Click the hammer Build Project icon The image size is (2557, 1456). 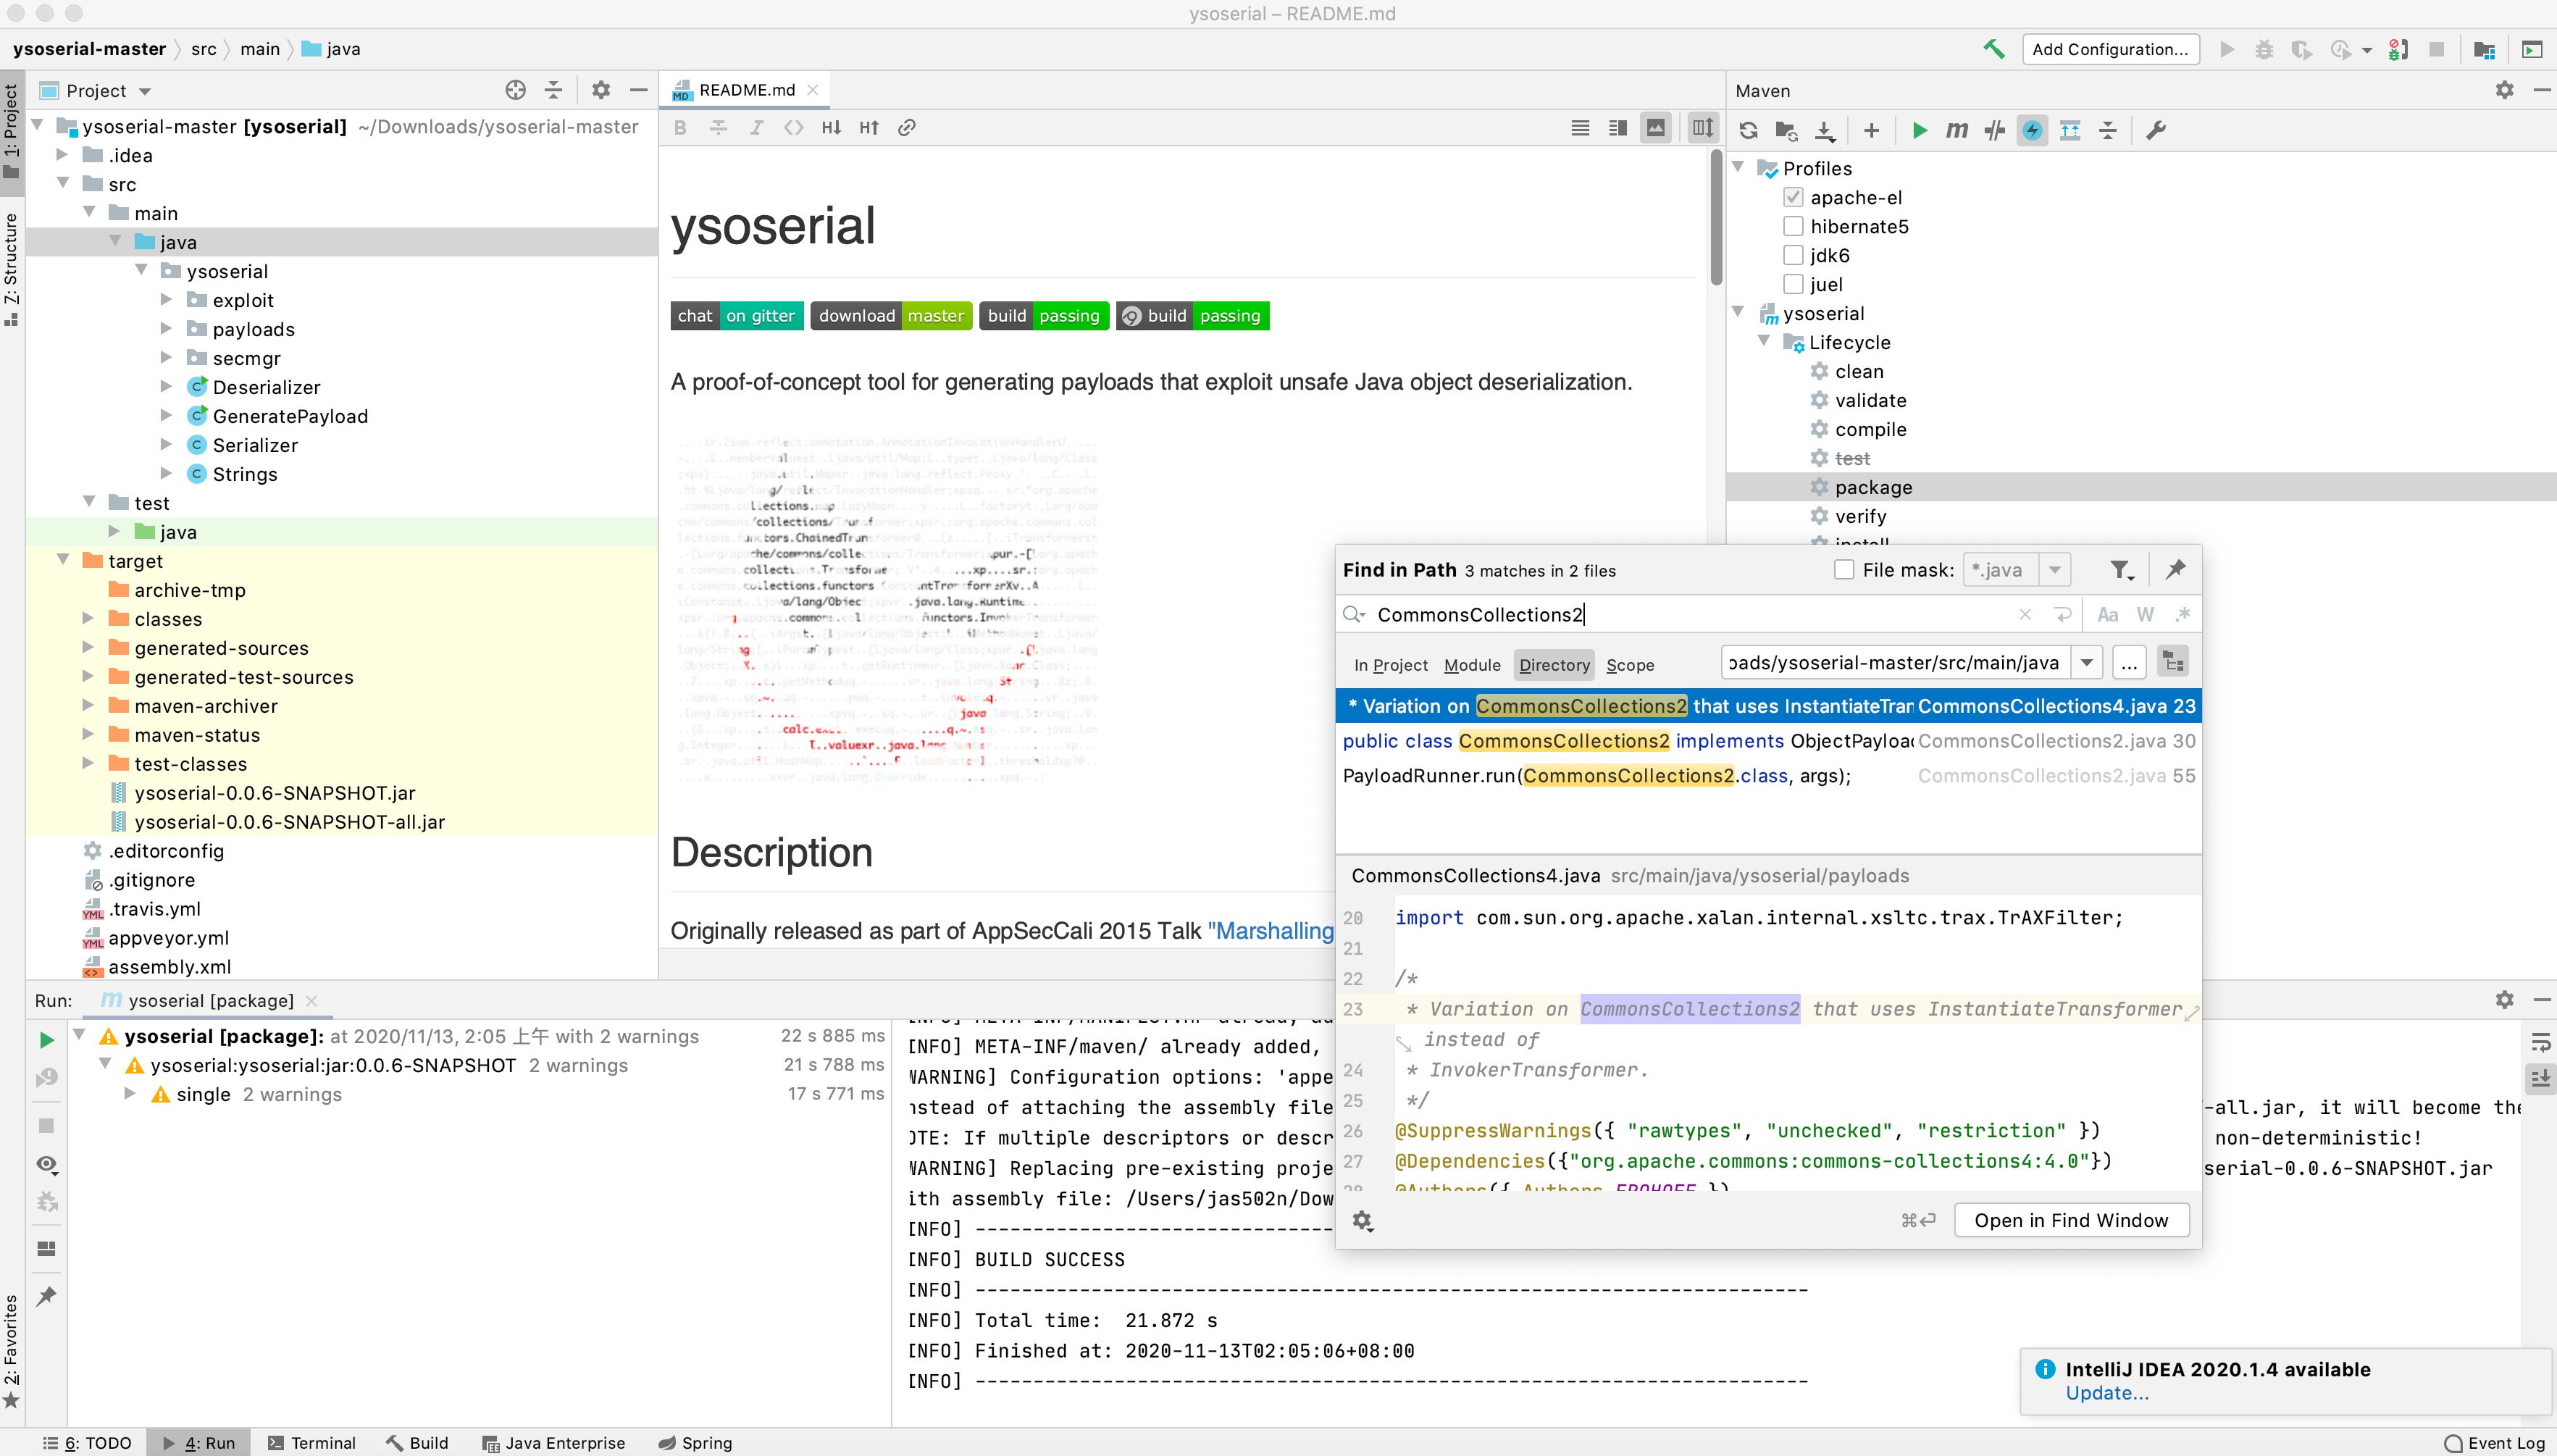(1994, 49)
